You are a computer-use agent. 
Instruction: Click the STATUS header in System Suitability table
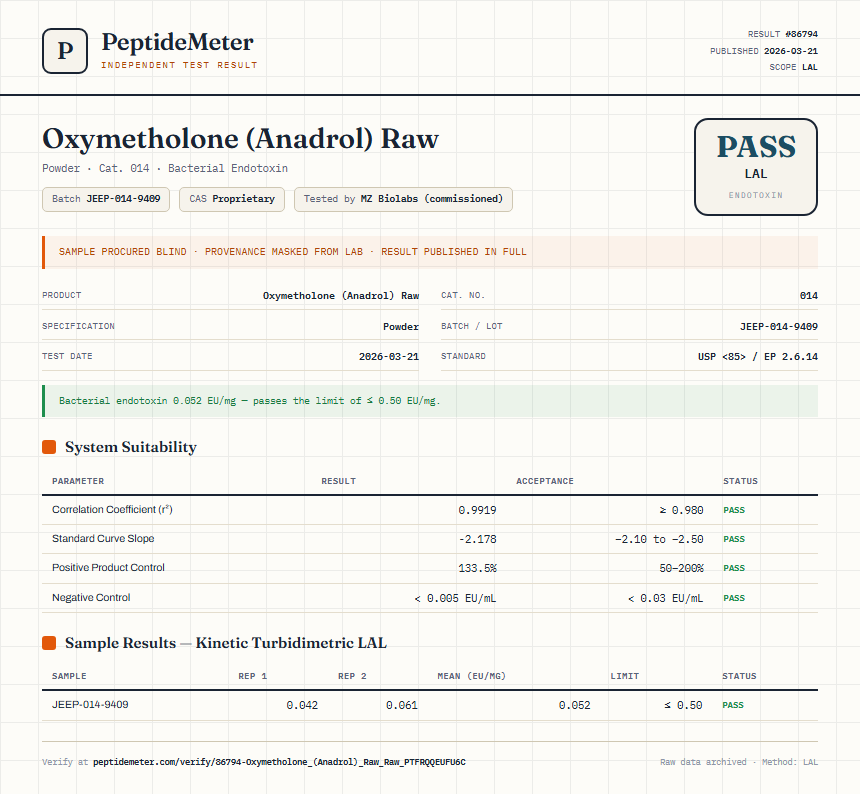(x=740, y=481)
